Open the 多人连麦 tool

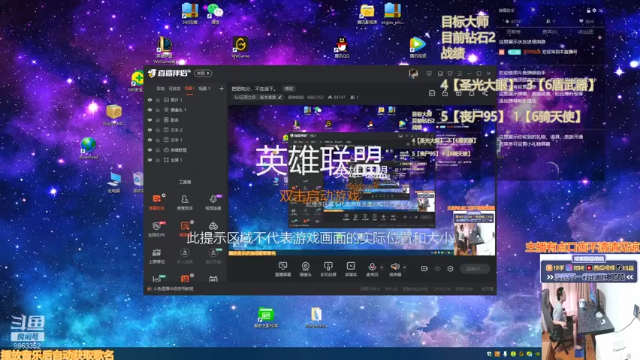[184, 256]
